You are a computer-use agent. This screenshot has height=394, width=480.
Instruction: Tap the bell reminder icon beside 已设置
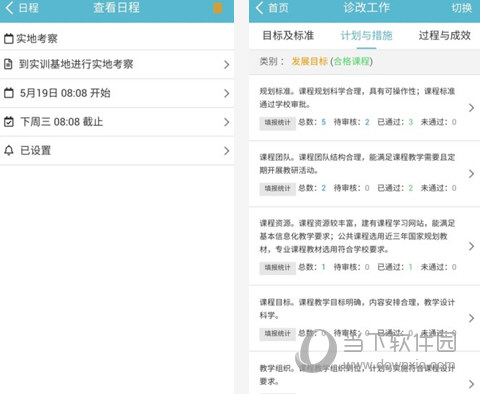(x=9, y=151)
